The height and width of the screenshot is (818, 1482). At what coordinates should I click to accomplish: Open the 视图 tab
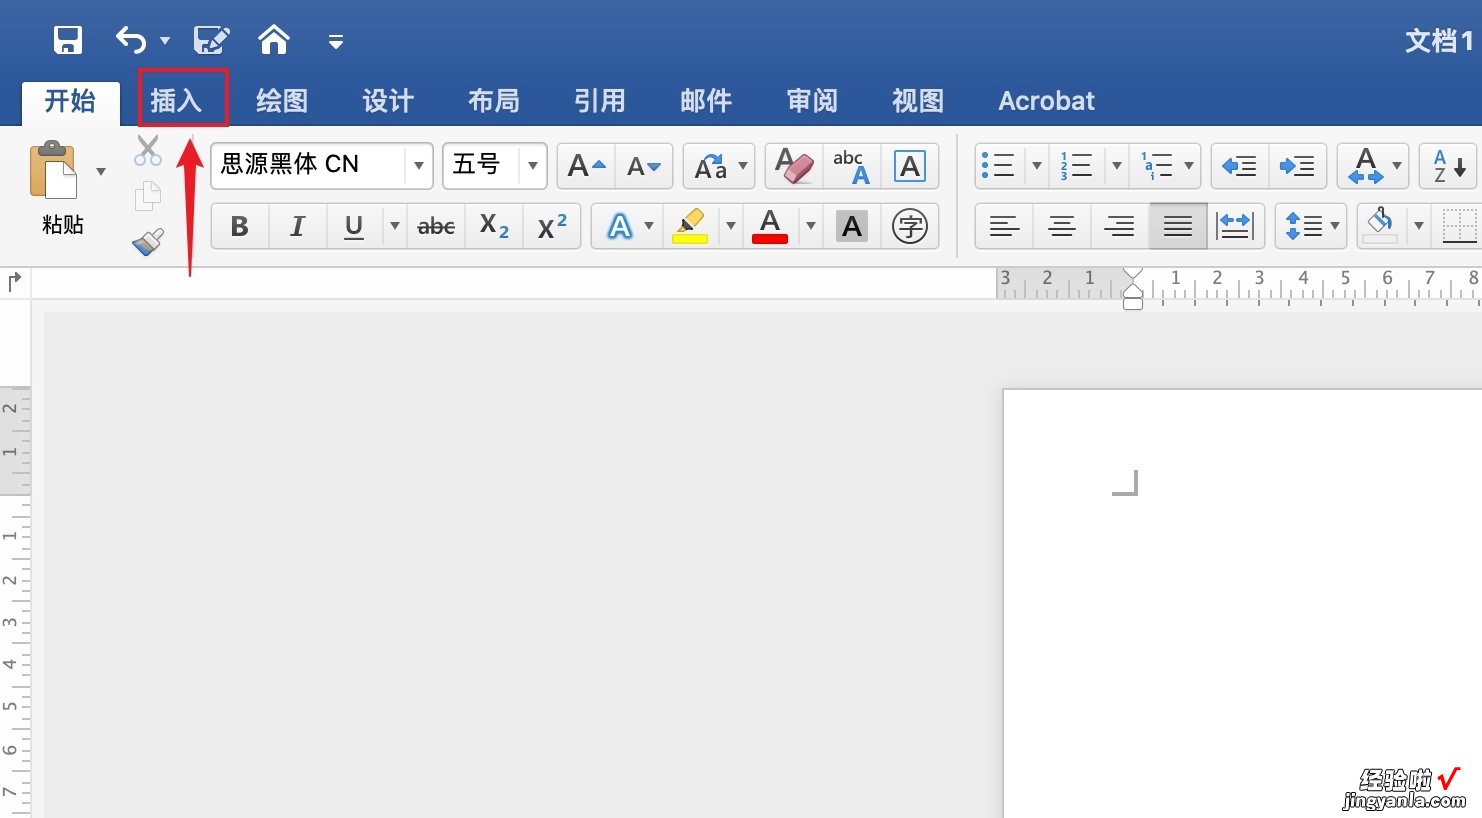click(918, 101)
